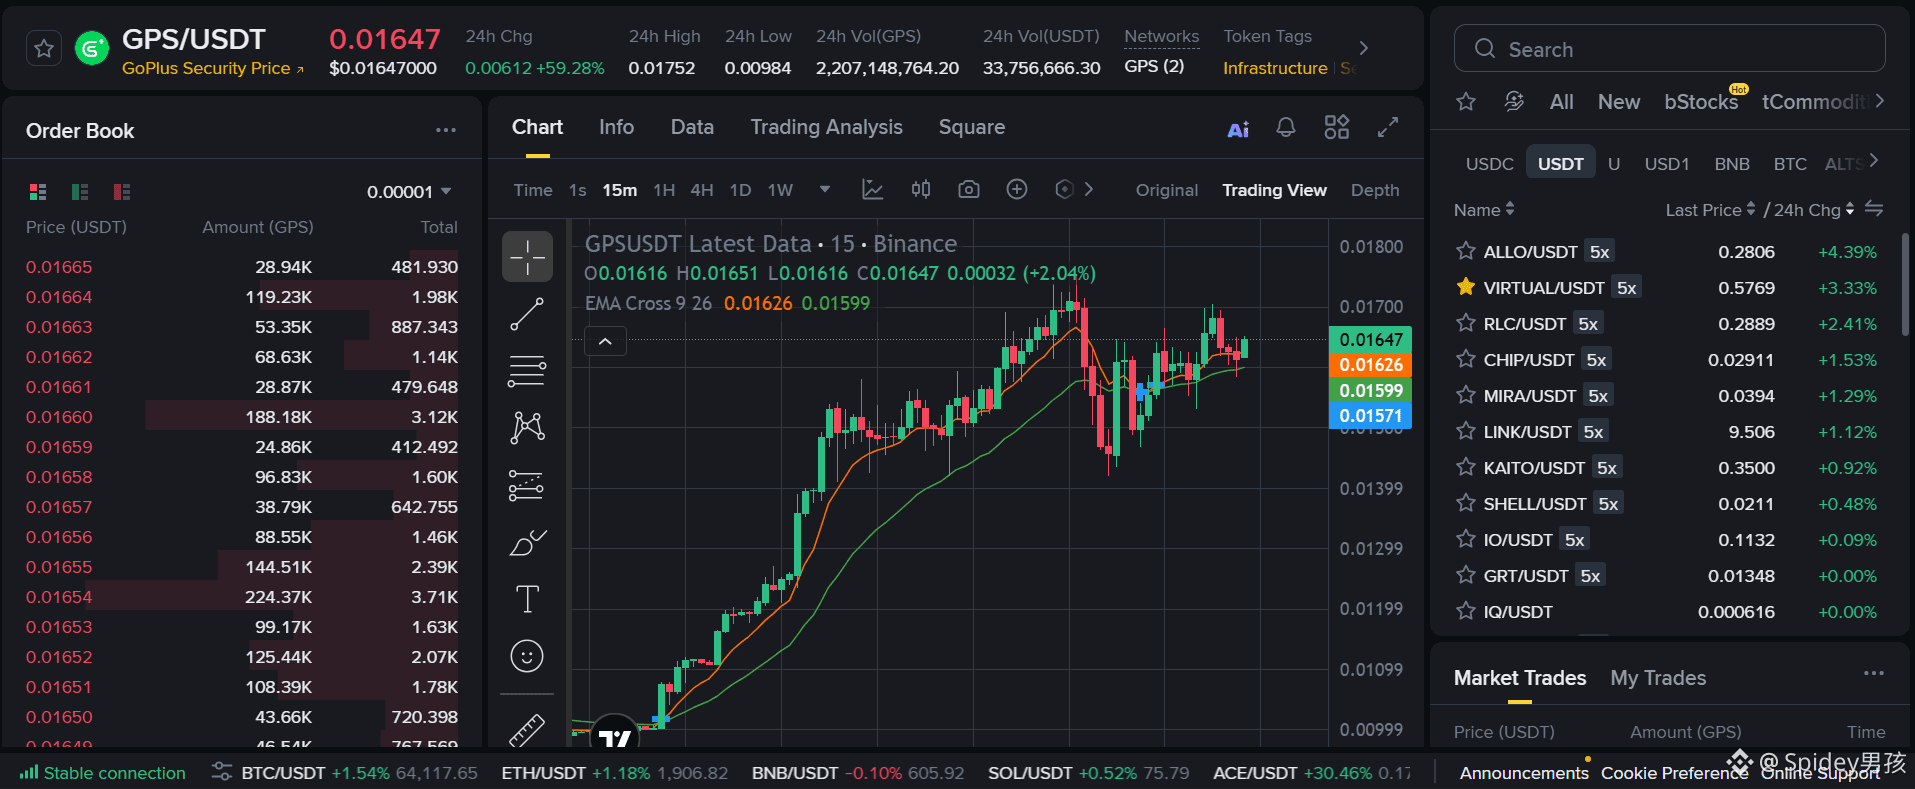This screenshot has width=1915, height=789.
Task: Switch 24h Chg column display with the swap icon
Action: point(1874,209)
